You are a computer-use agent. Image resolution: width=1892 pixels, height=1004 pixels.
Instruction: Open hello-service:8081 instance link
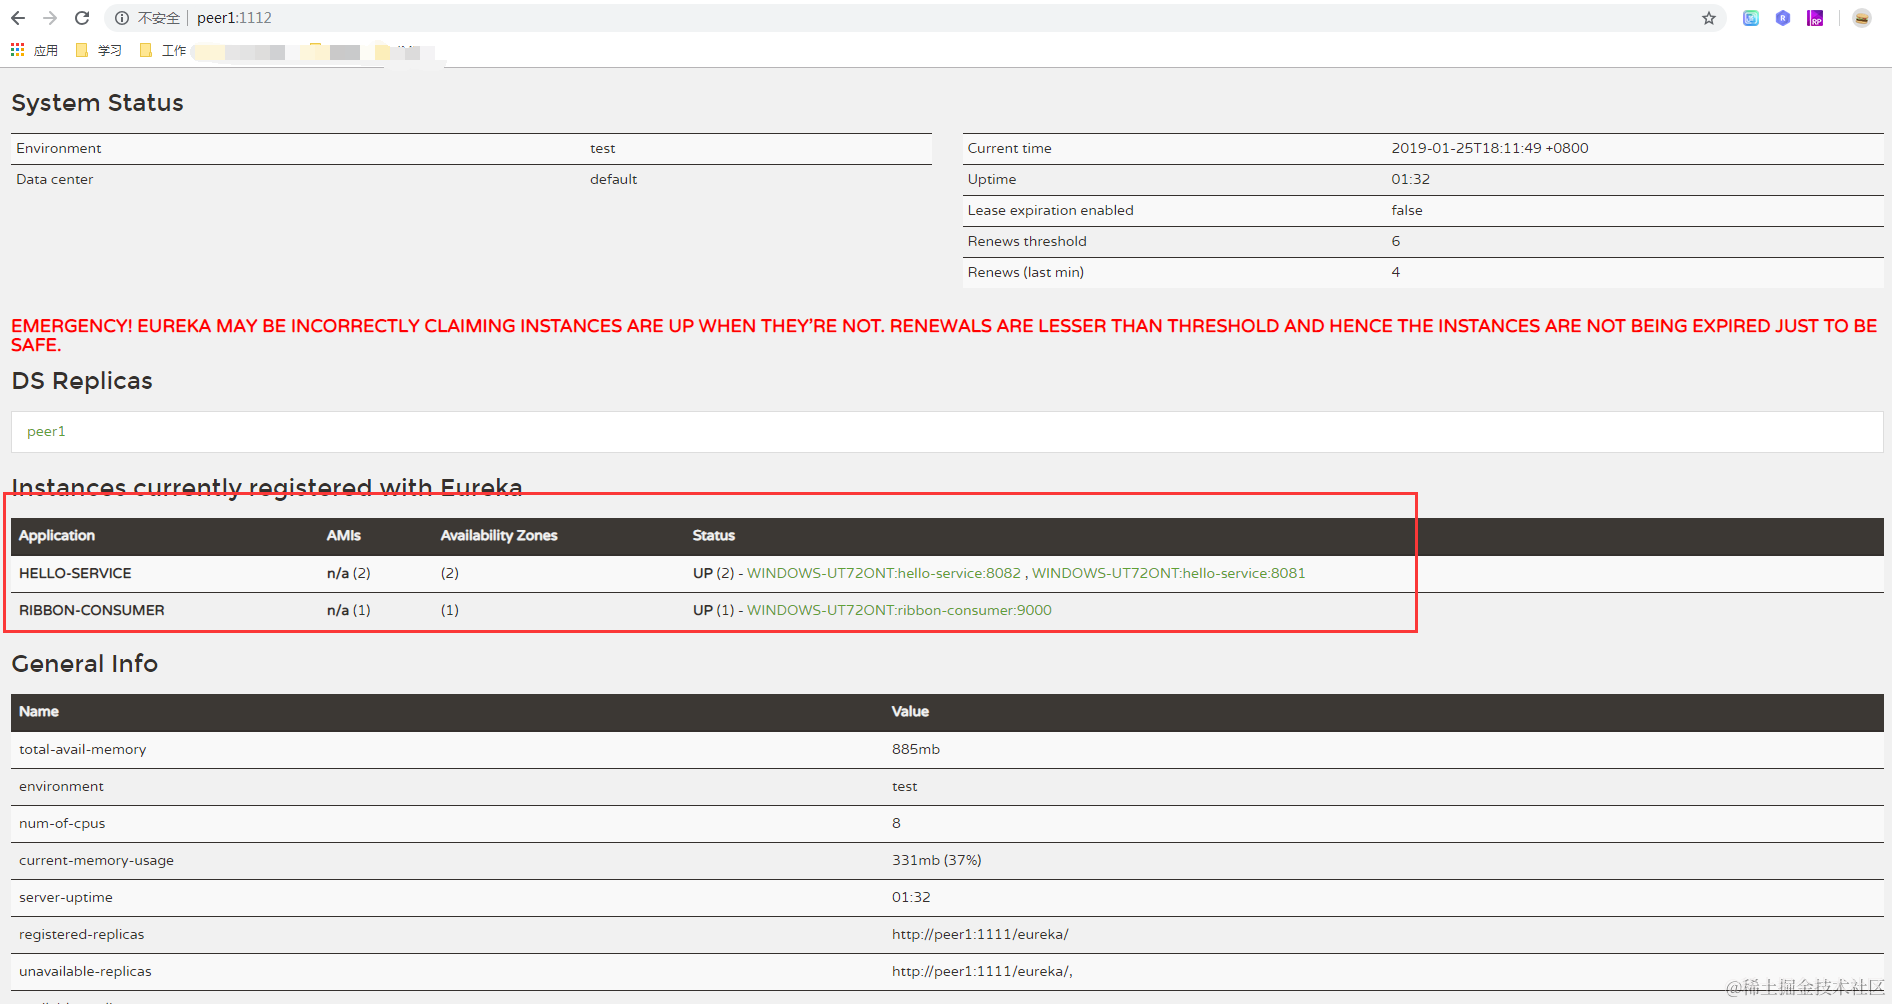click(x=1169, y=573)
